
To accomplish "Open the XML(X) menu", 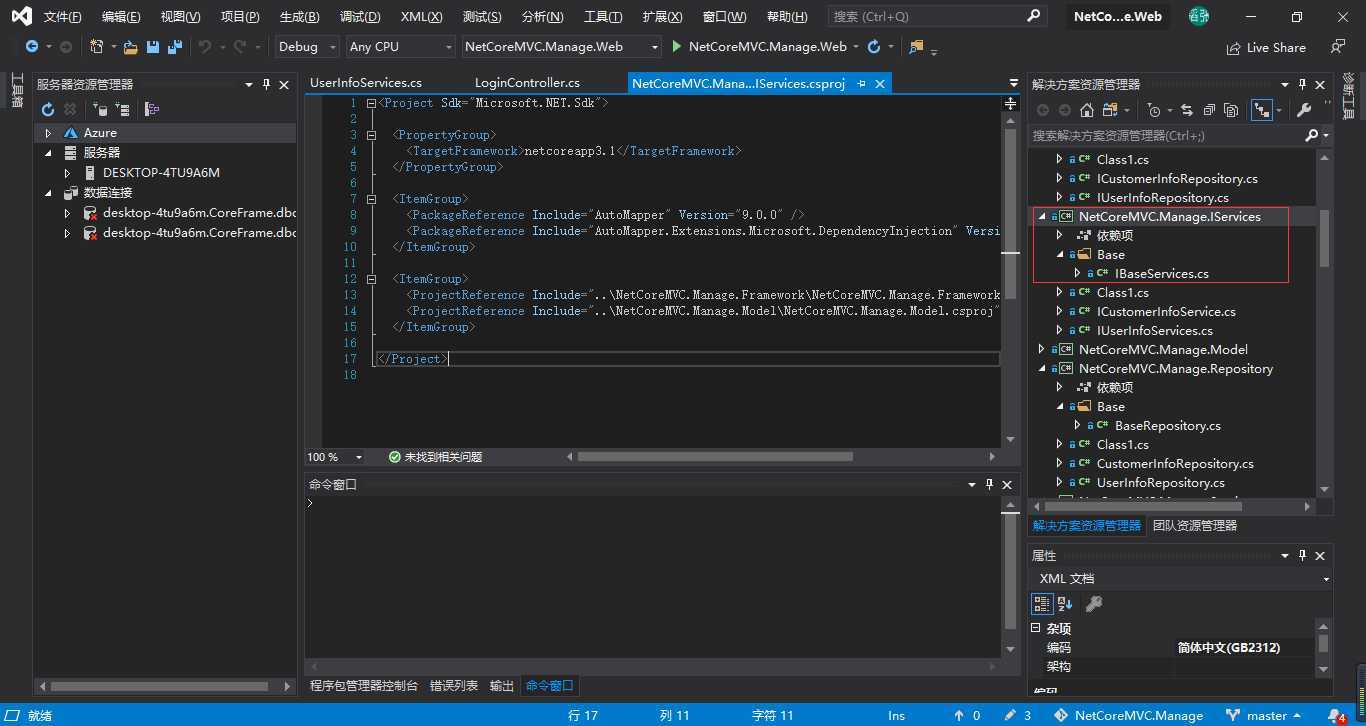I will coord(421,17).
